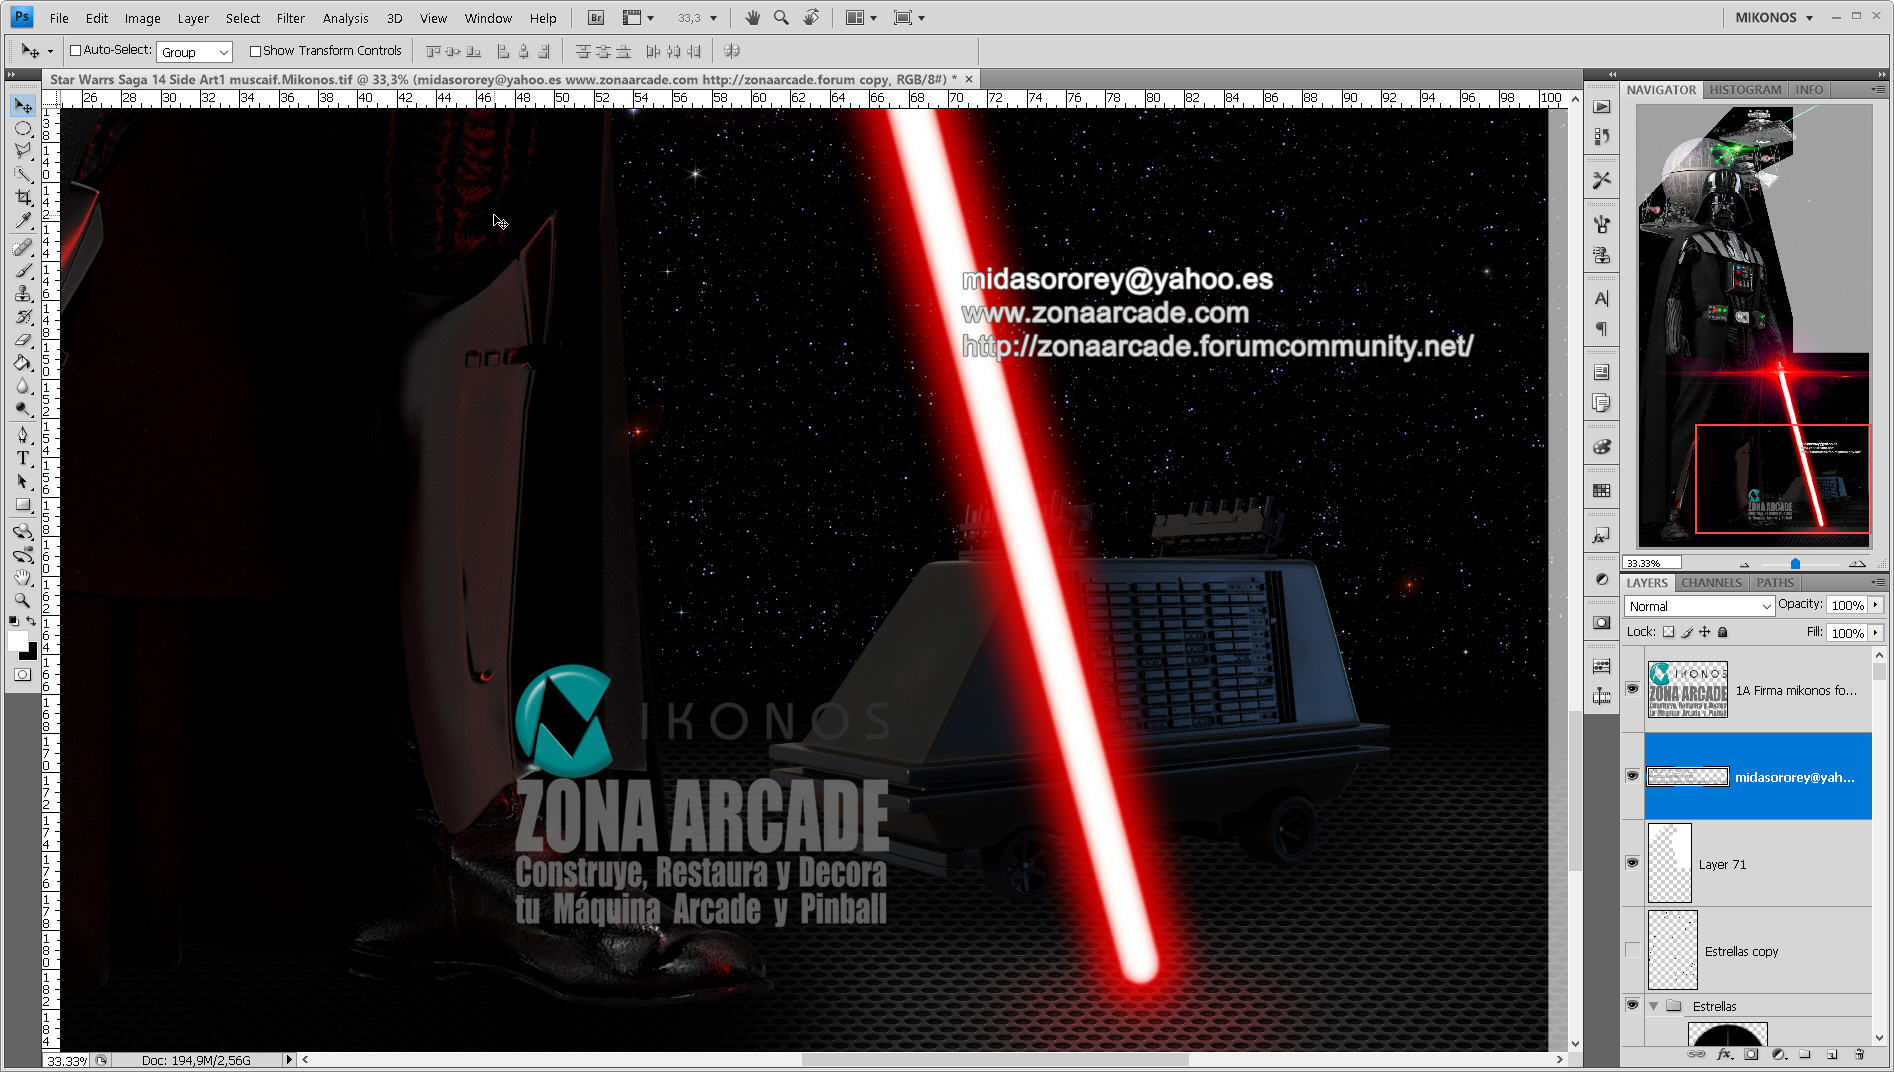1894x1072 pixels.
Task: Select the Healing Brush tool
Action: click(x=23, y=247)
